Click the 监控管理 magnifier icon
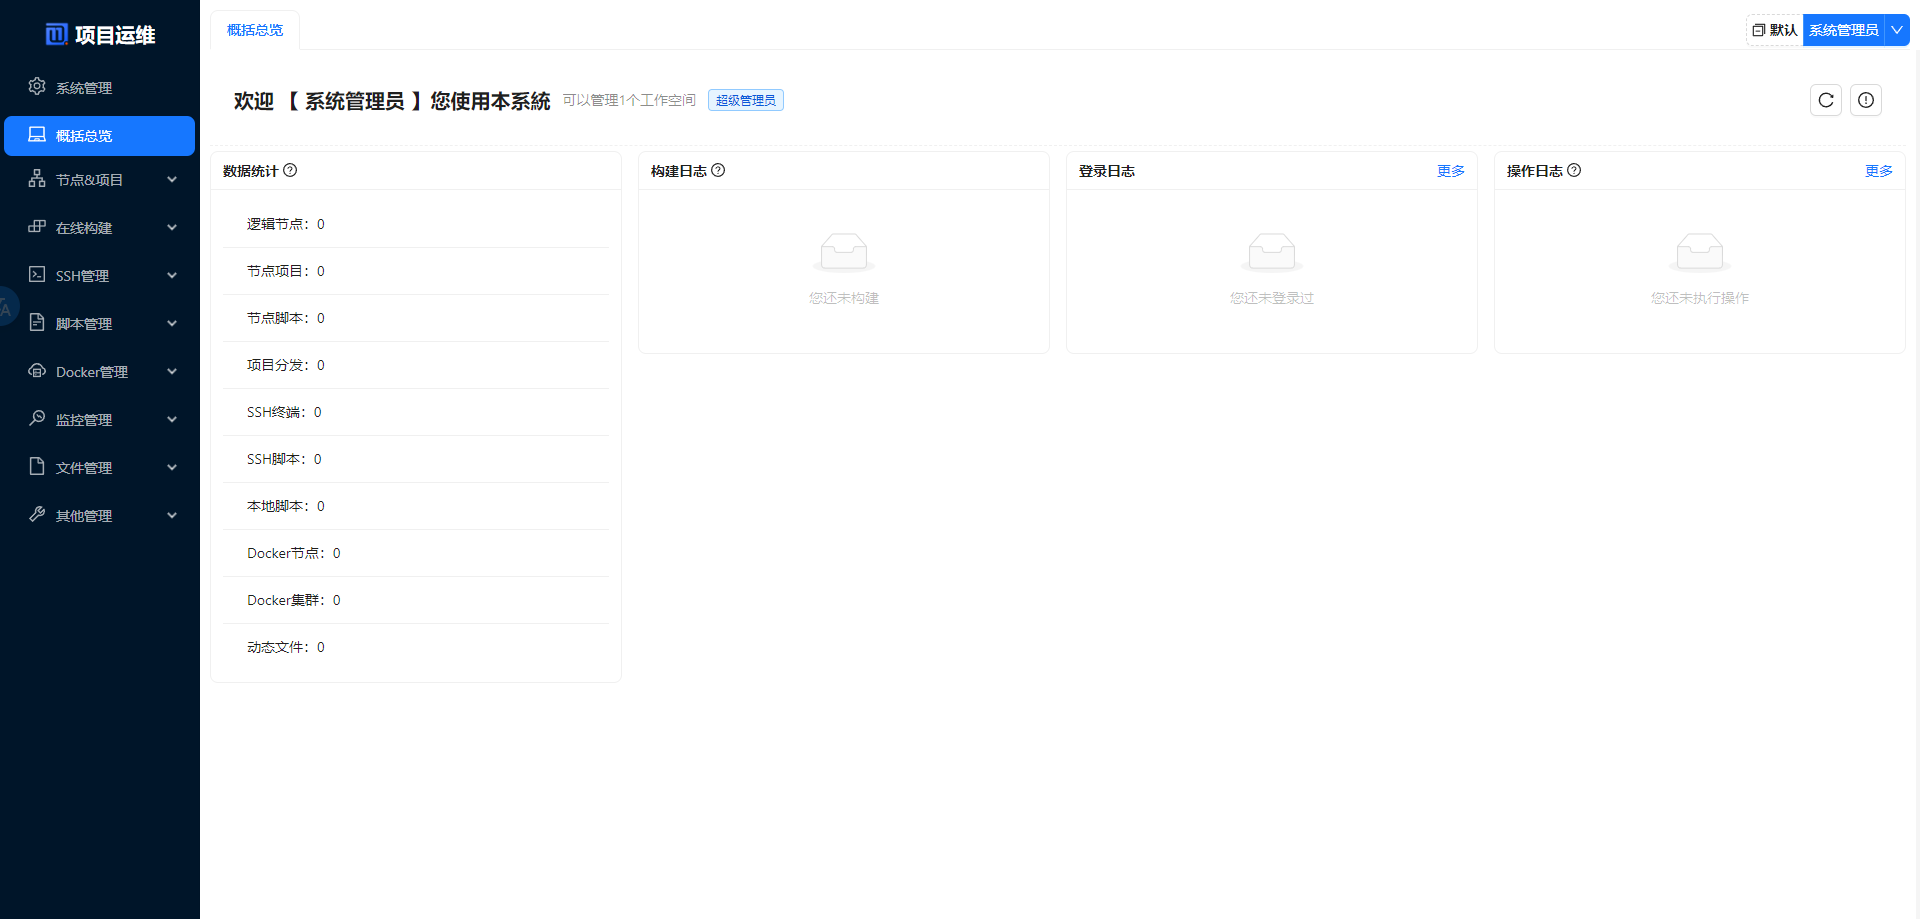 coord(37,419)
